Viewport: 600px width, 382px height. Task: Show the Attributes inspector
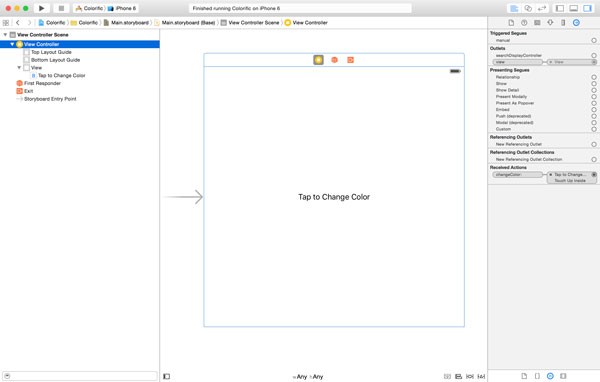(x=550, y=23)
